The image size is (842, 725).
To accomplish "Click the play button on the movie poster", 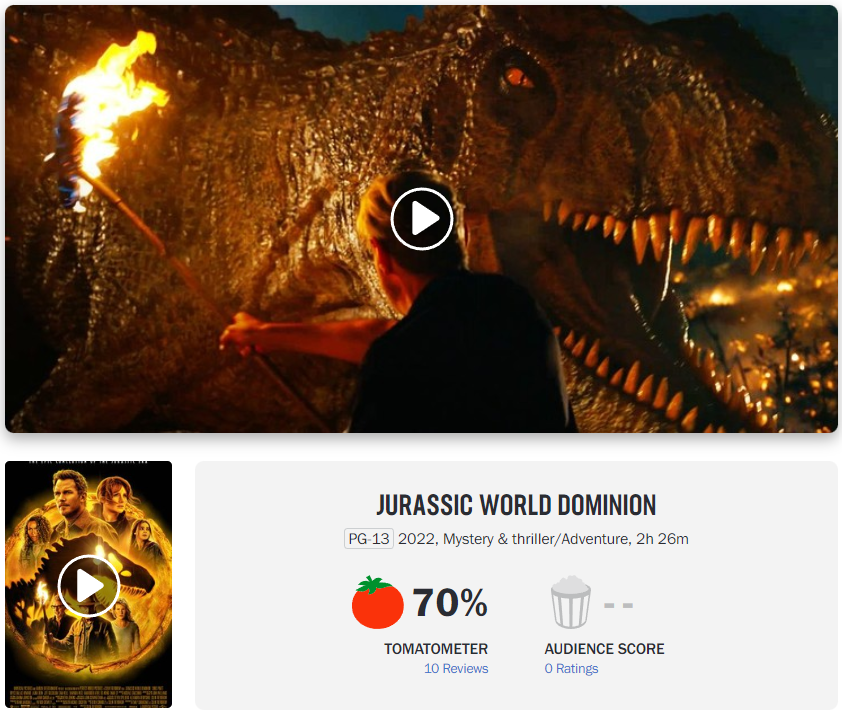I will 89,585.
